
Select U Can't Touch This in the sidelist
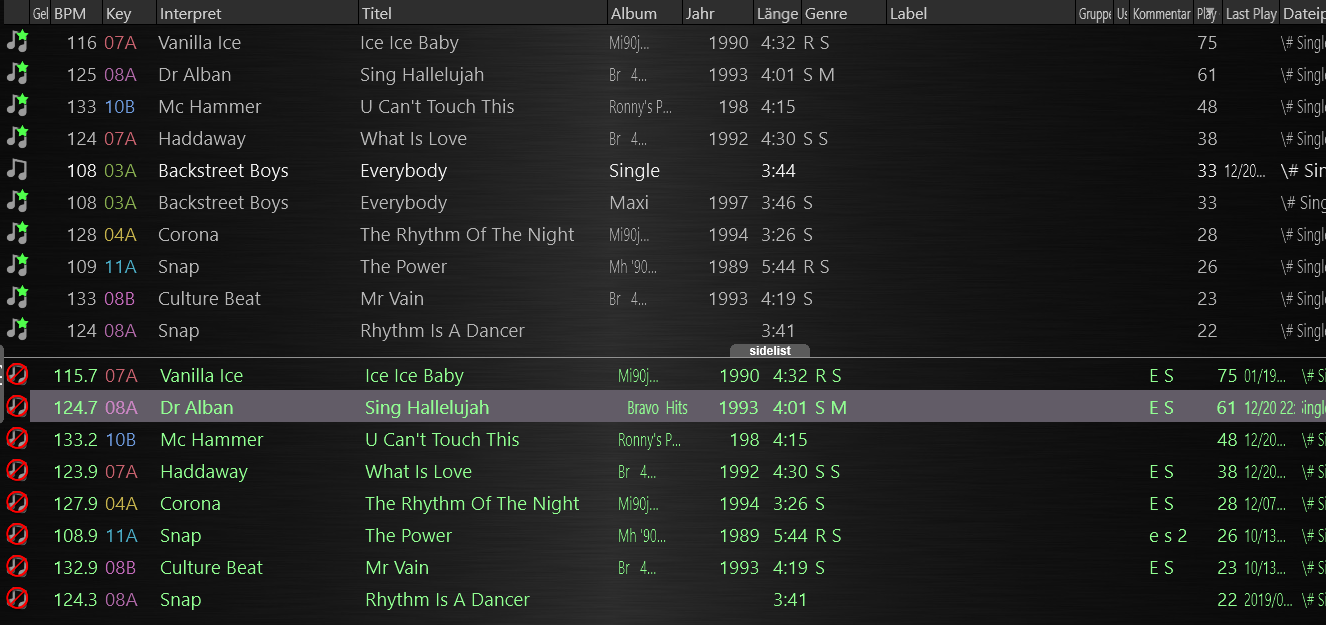(442, 439)
